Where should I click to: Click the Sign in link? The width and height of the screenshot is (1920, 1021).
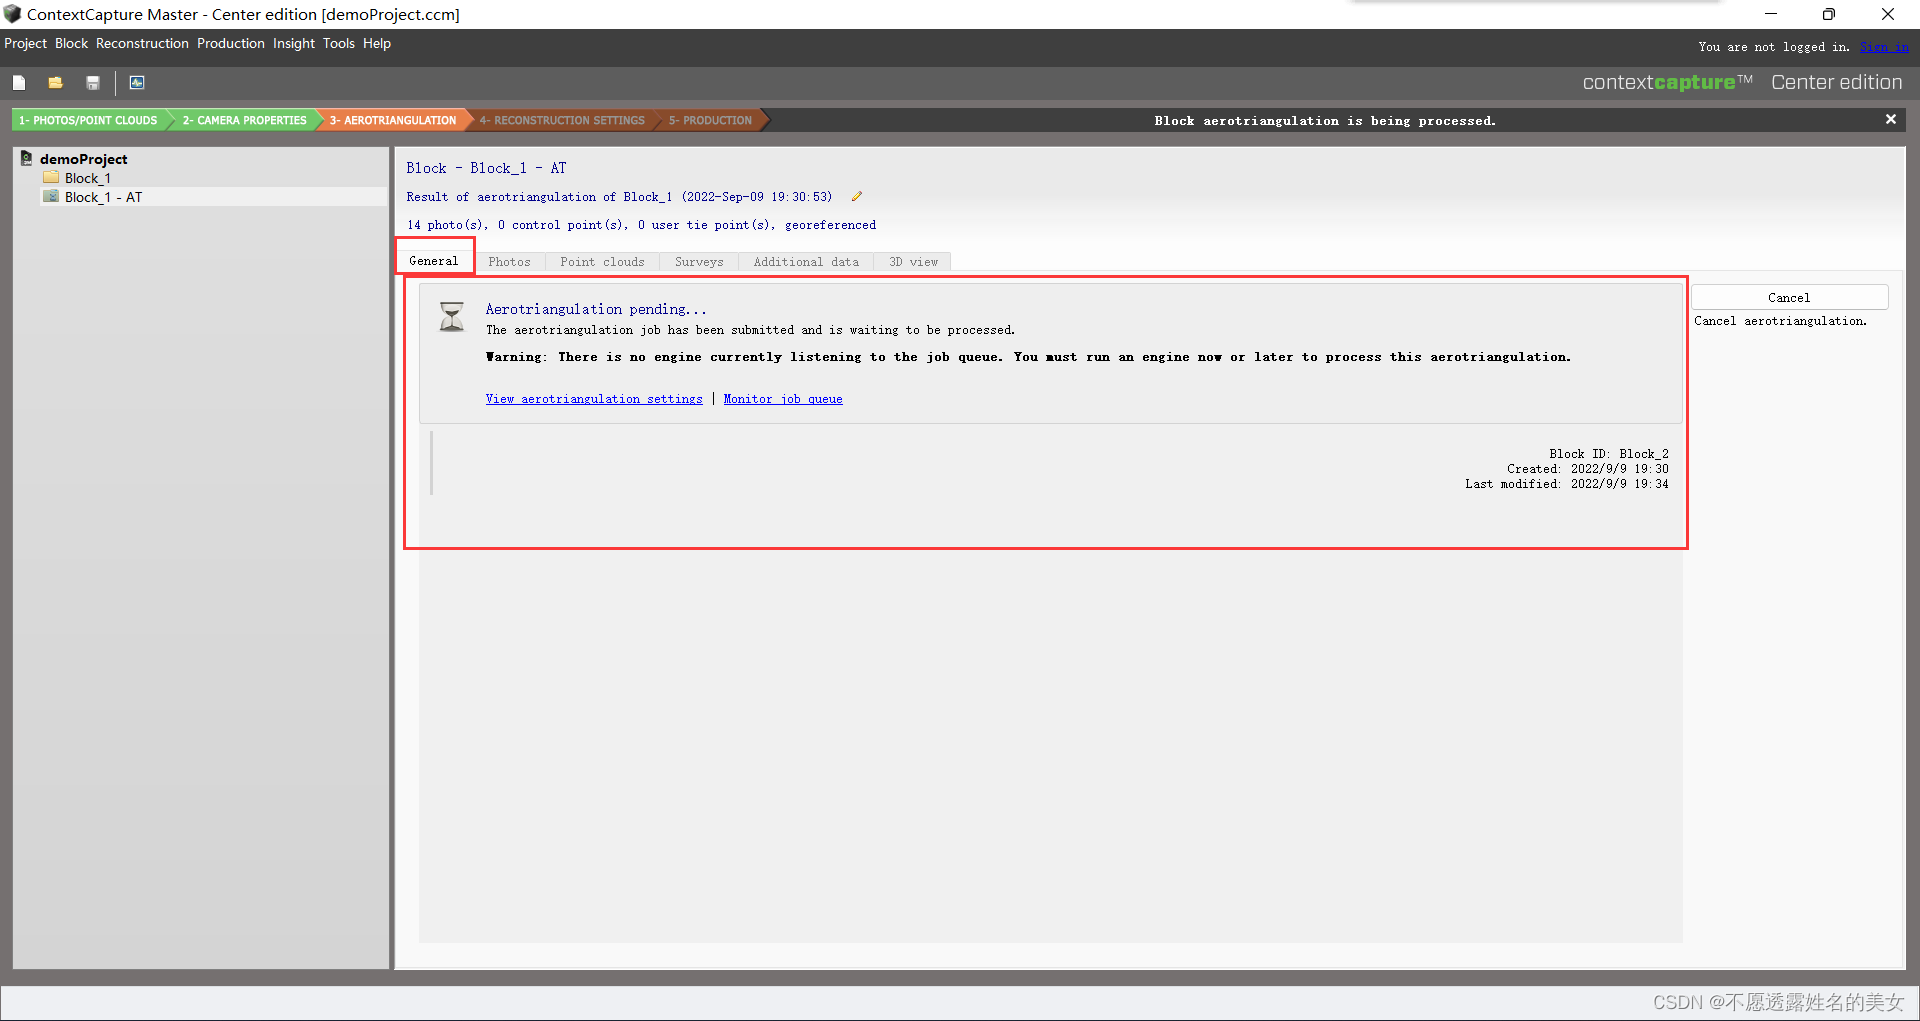1884,47
